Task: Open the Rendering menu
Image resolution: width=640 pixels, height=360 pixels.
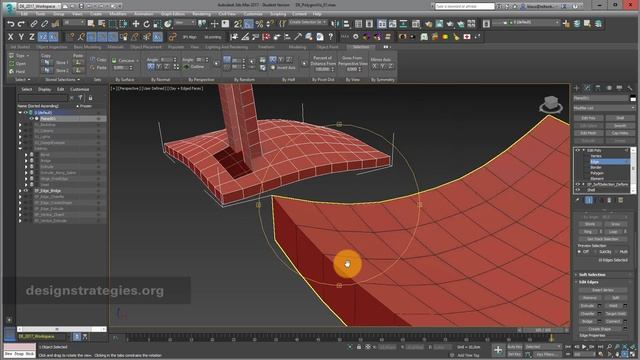Action: tap(201, 14)
